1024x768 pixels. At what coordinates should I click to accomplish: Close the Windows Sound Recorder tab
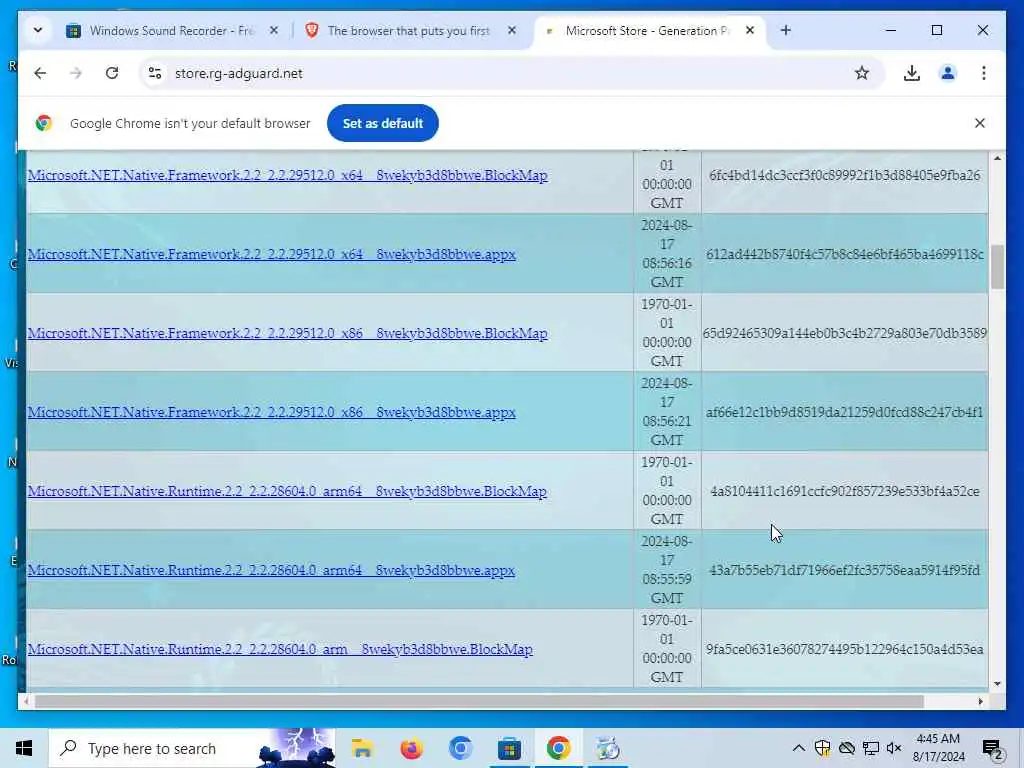[x=274, y=30]
